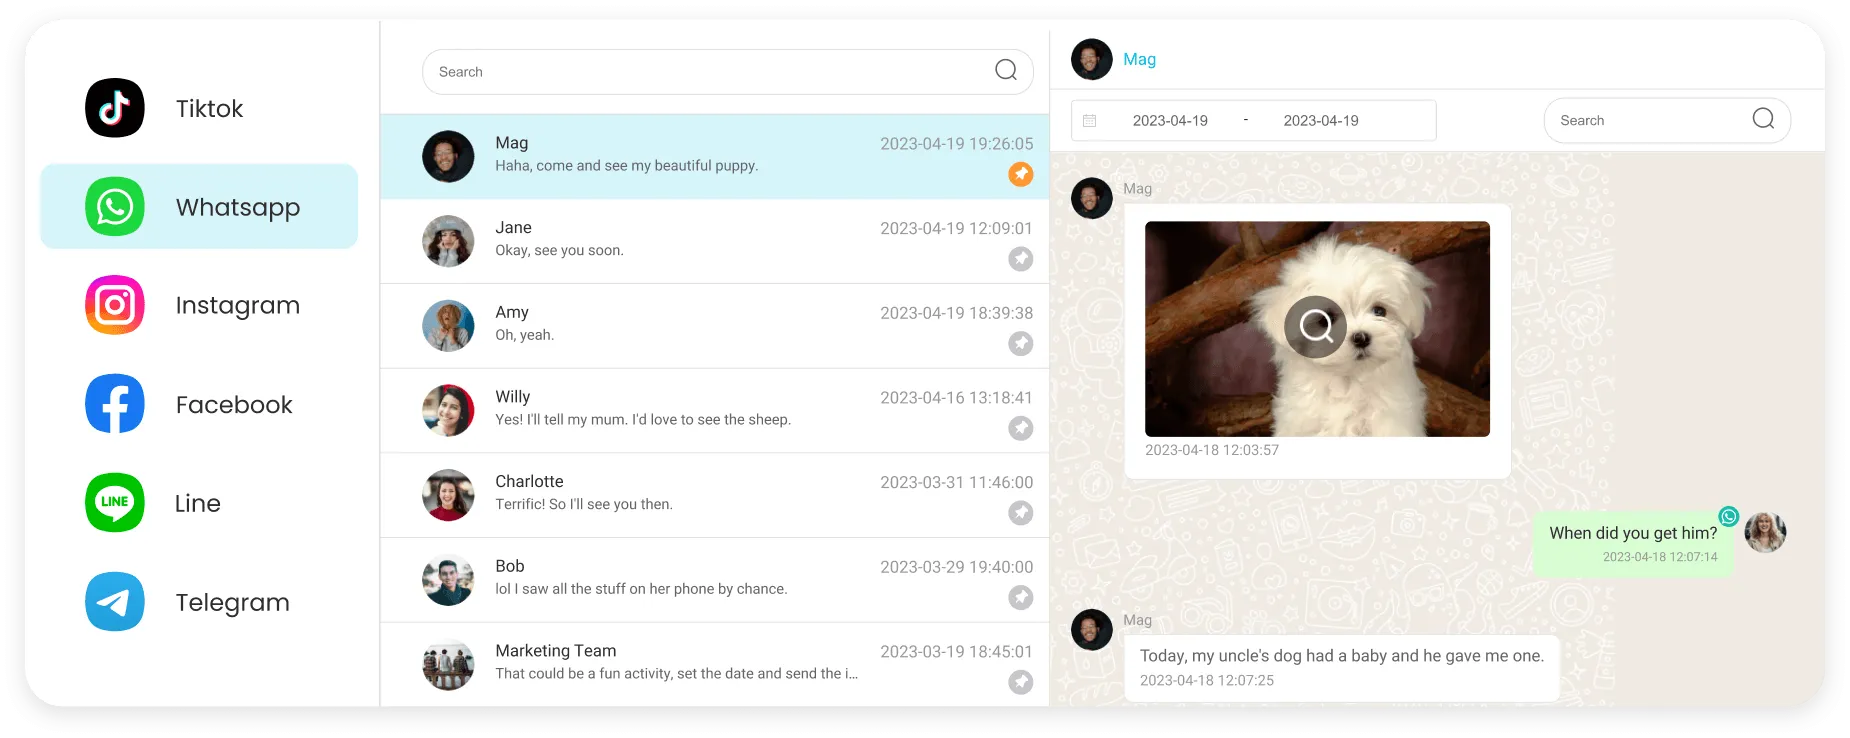Select message 'Terrific! So I'll see you then.'
The width and height of the screenshot is (1850, 738).
click(x=584, y=504)
